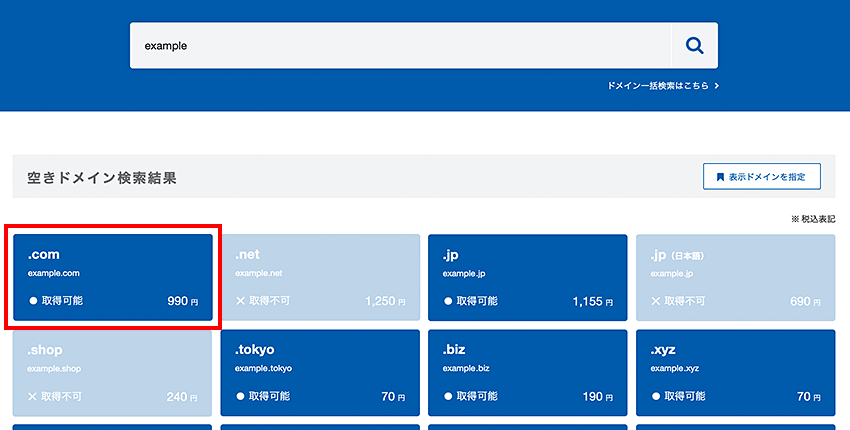Click the availability dot on .tokyo card

pyautogui.click(x=240, y=397)
